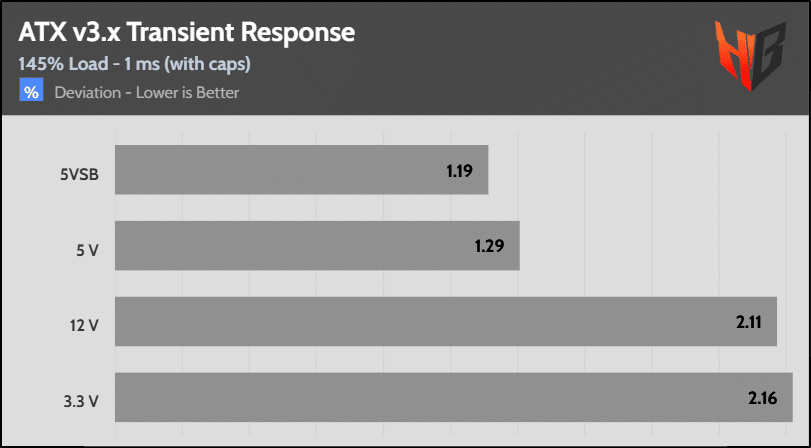Click the 2.11 value label

(749, 322)
